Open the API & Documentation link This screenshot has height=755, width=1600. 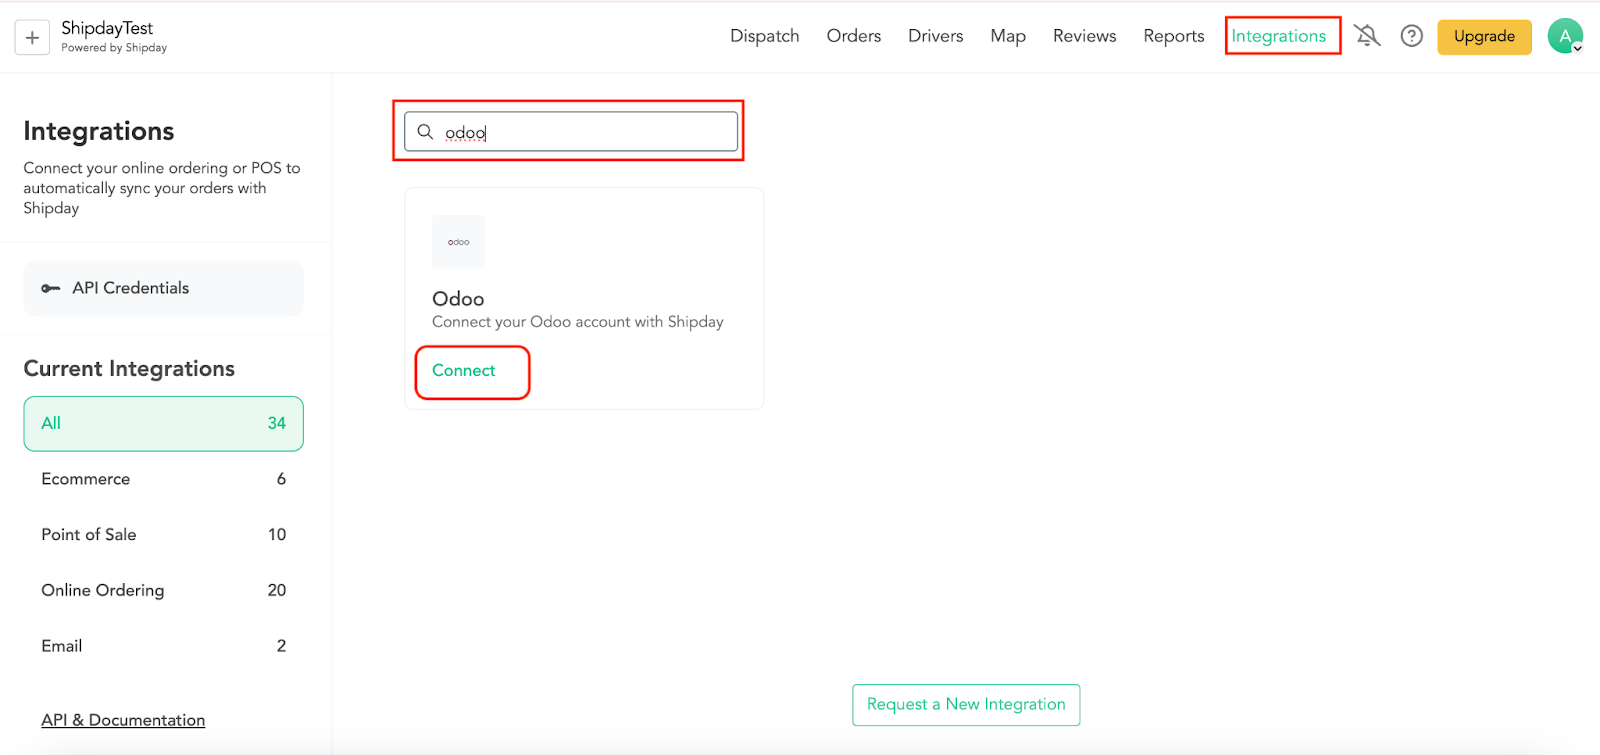123,720
